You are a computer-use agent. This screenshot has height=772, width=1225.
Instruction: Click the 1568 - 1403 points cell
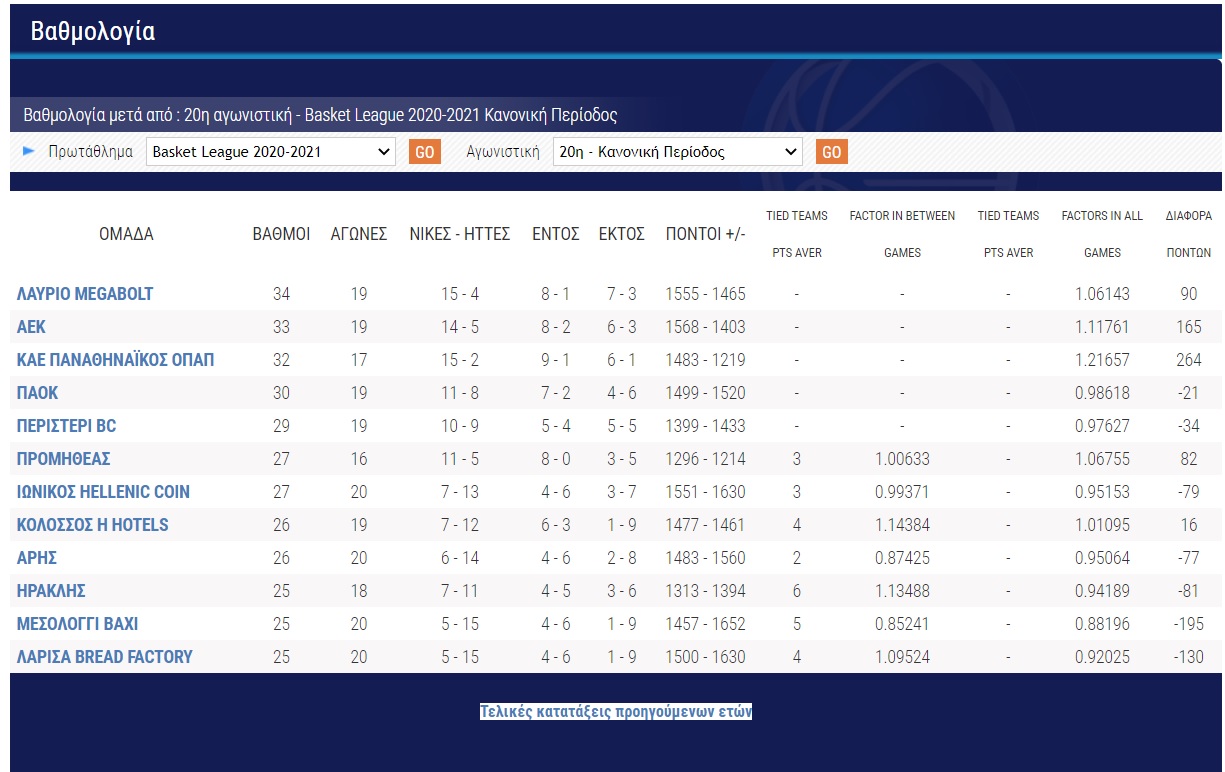click(x=705, y=327)
